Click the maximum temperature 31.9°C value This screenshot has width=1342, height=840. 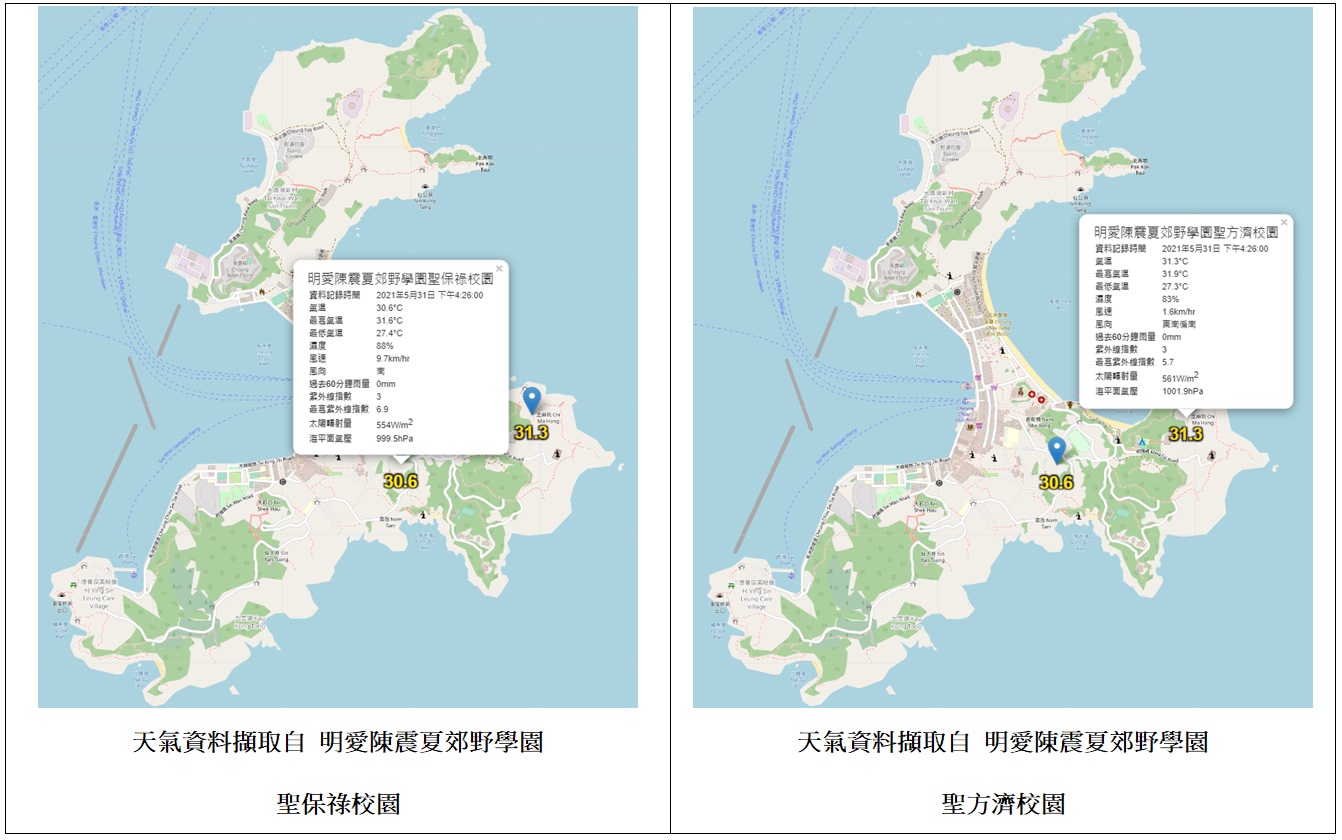1175,274
